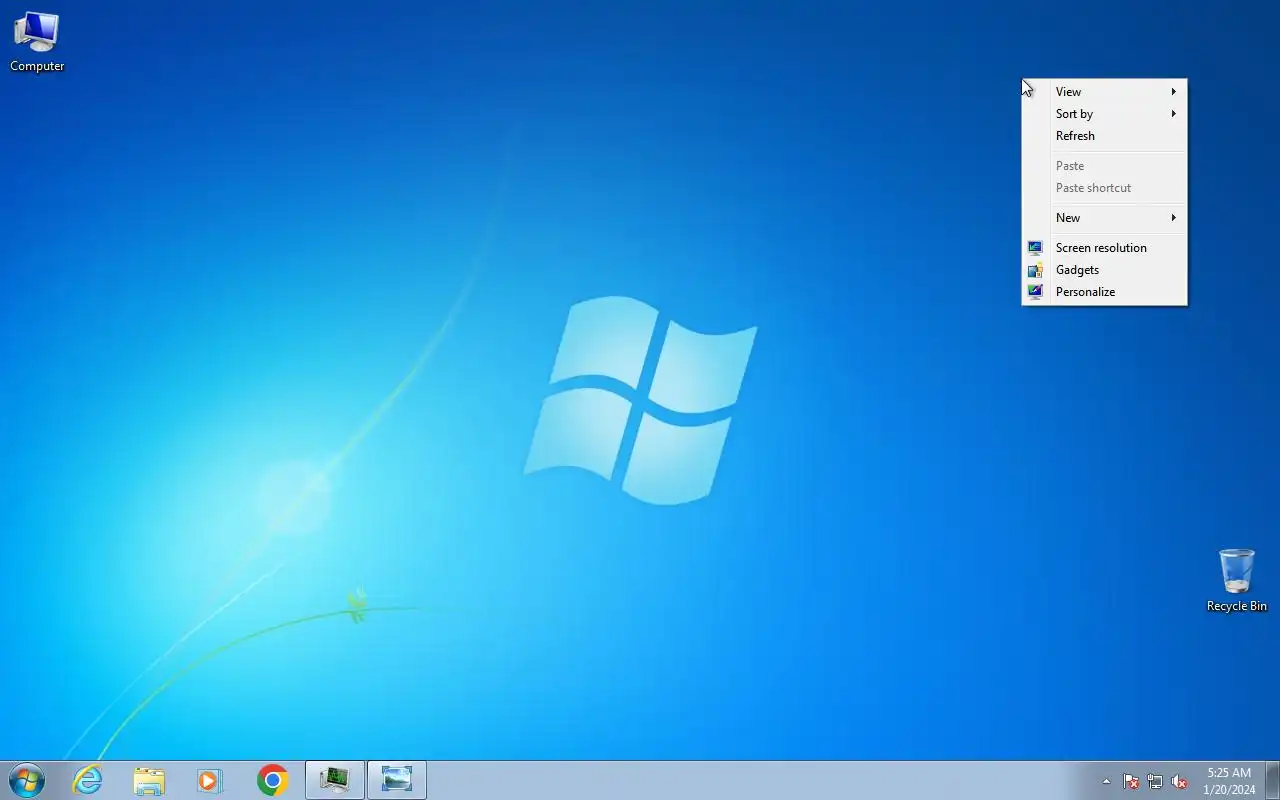Open Windows Explorer folder icon in taskbar
Image resolution: width=1280 pixels, height=800 pixels.
[x=149, y=780]
